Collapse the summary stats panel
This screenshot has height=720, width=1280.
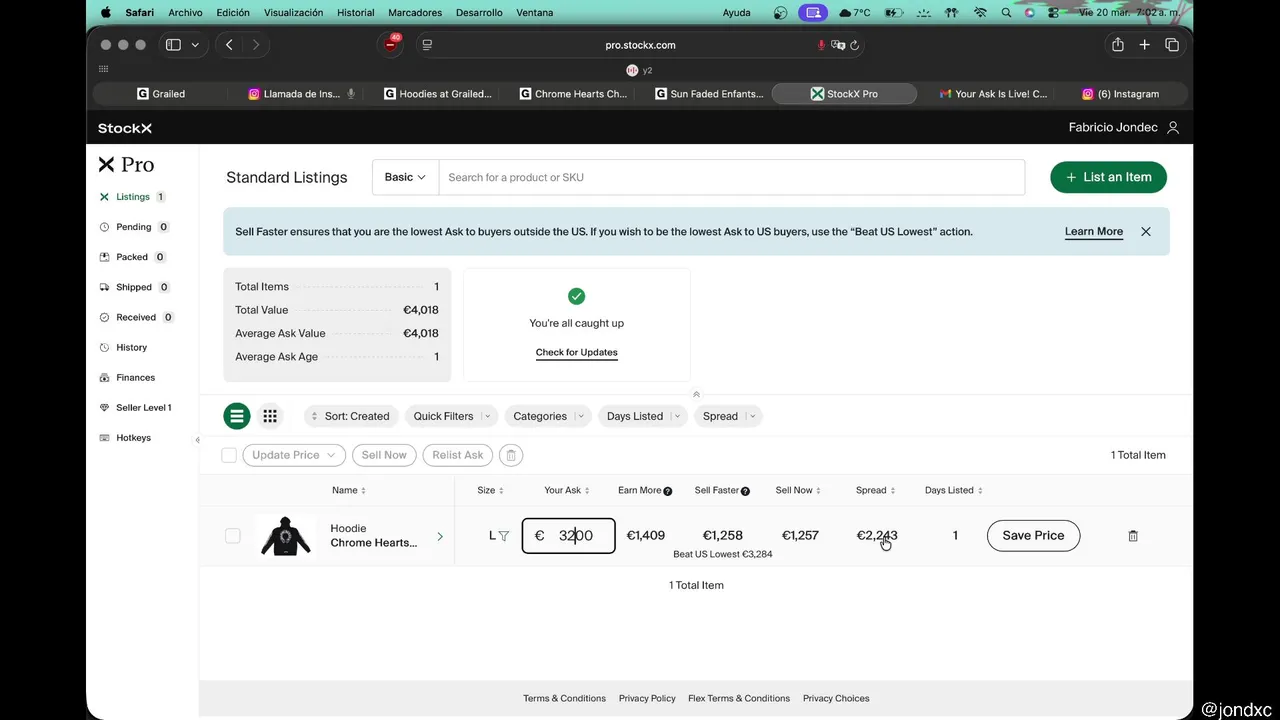(x=696, y=394)
